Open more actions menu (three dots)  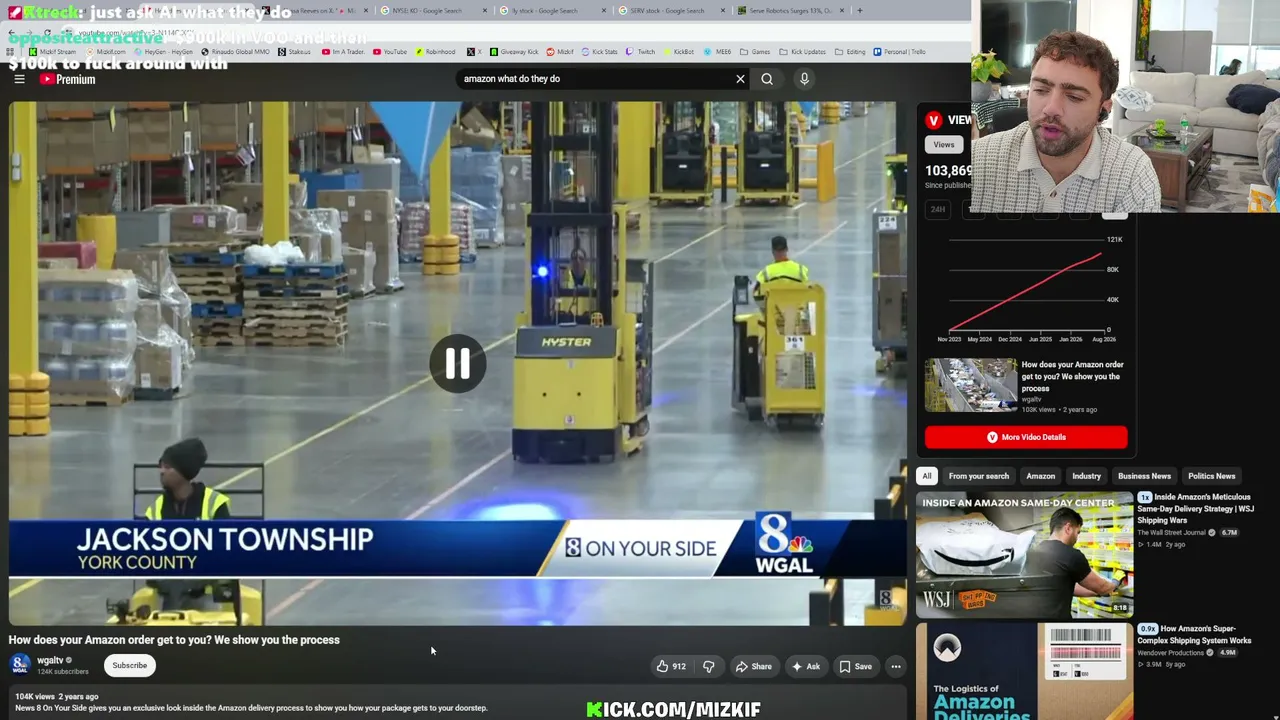tap(896, 666)
